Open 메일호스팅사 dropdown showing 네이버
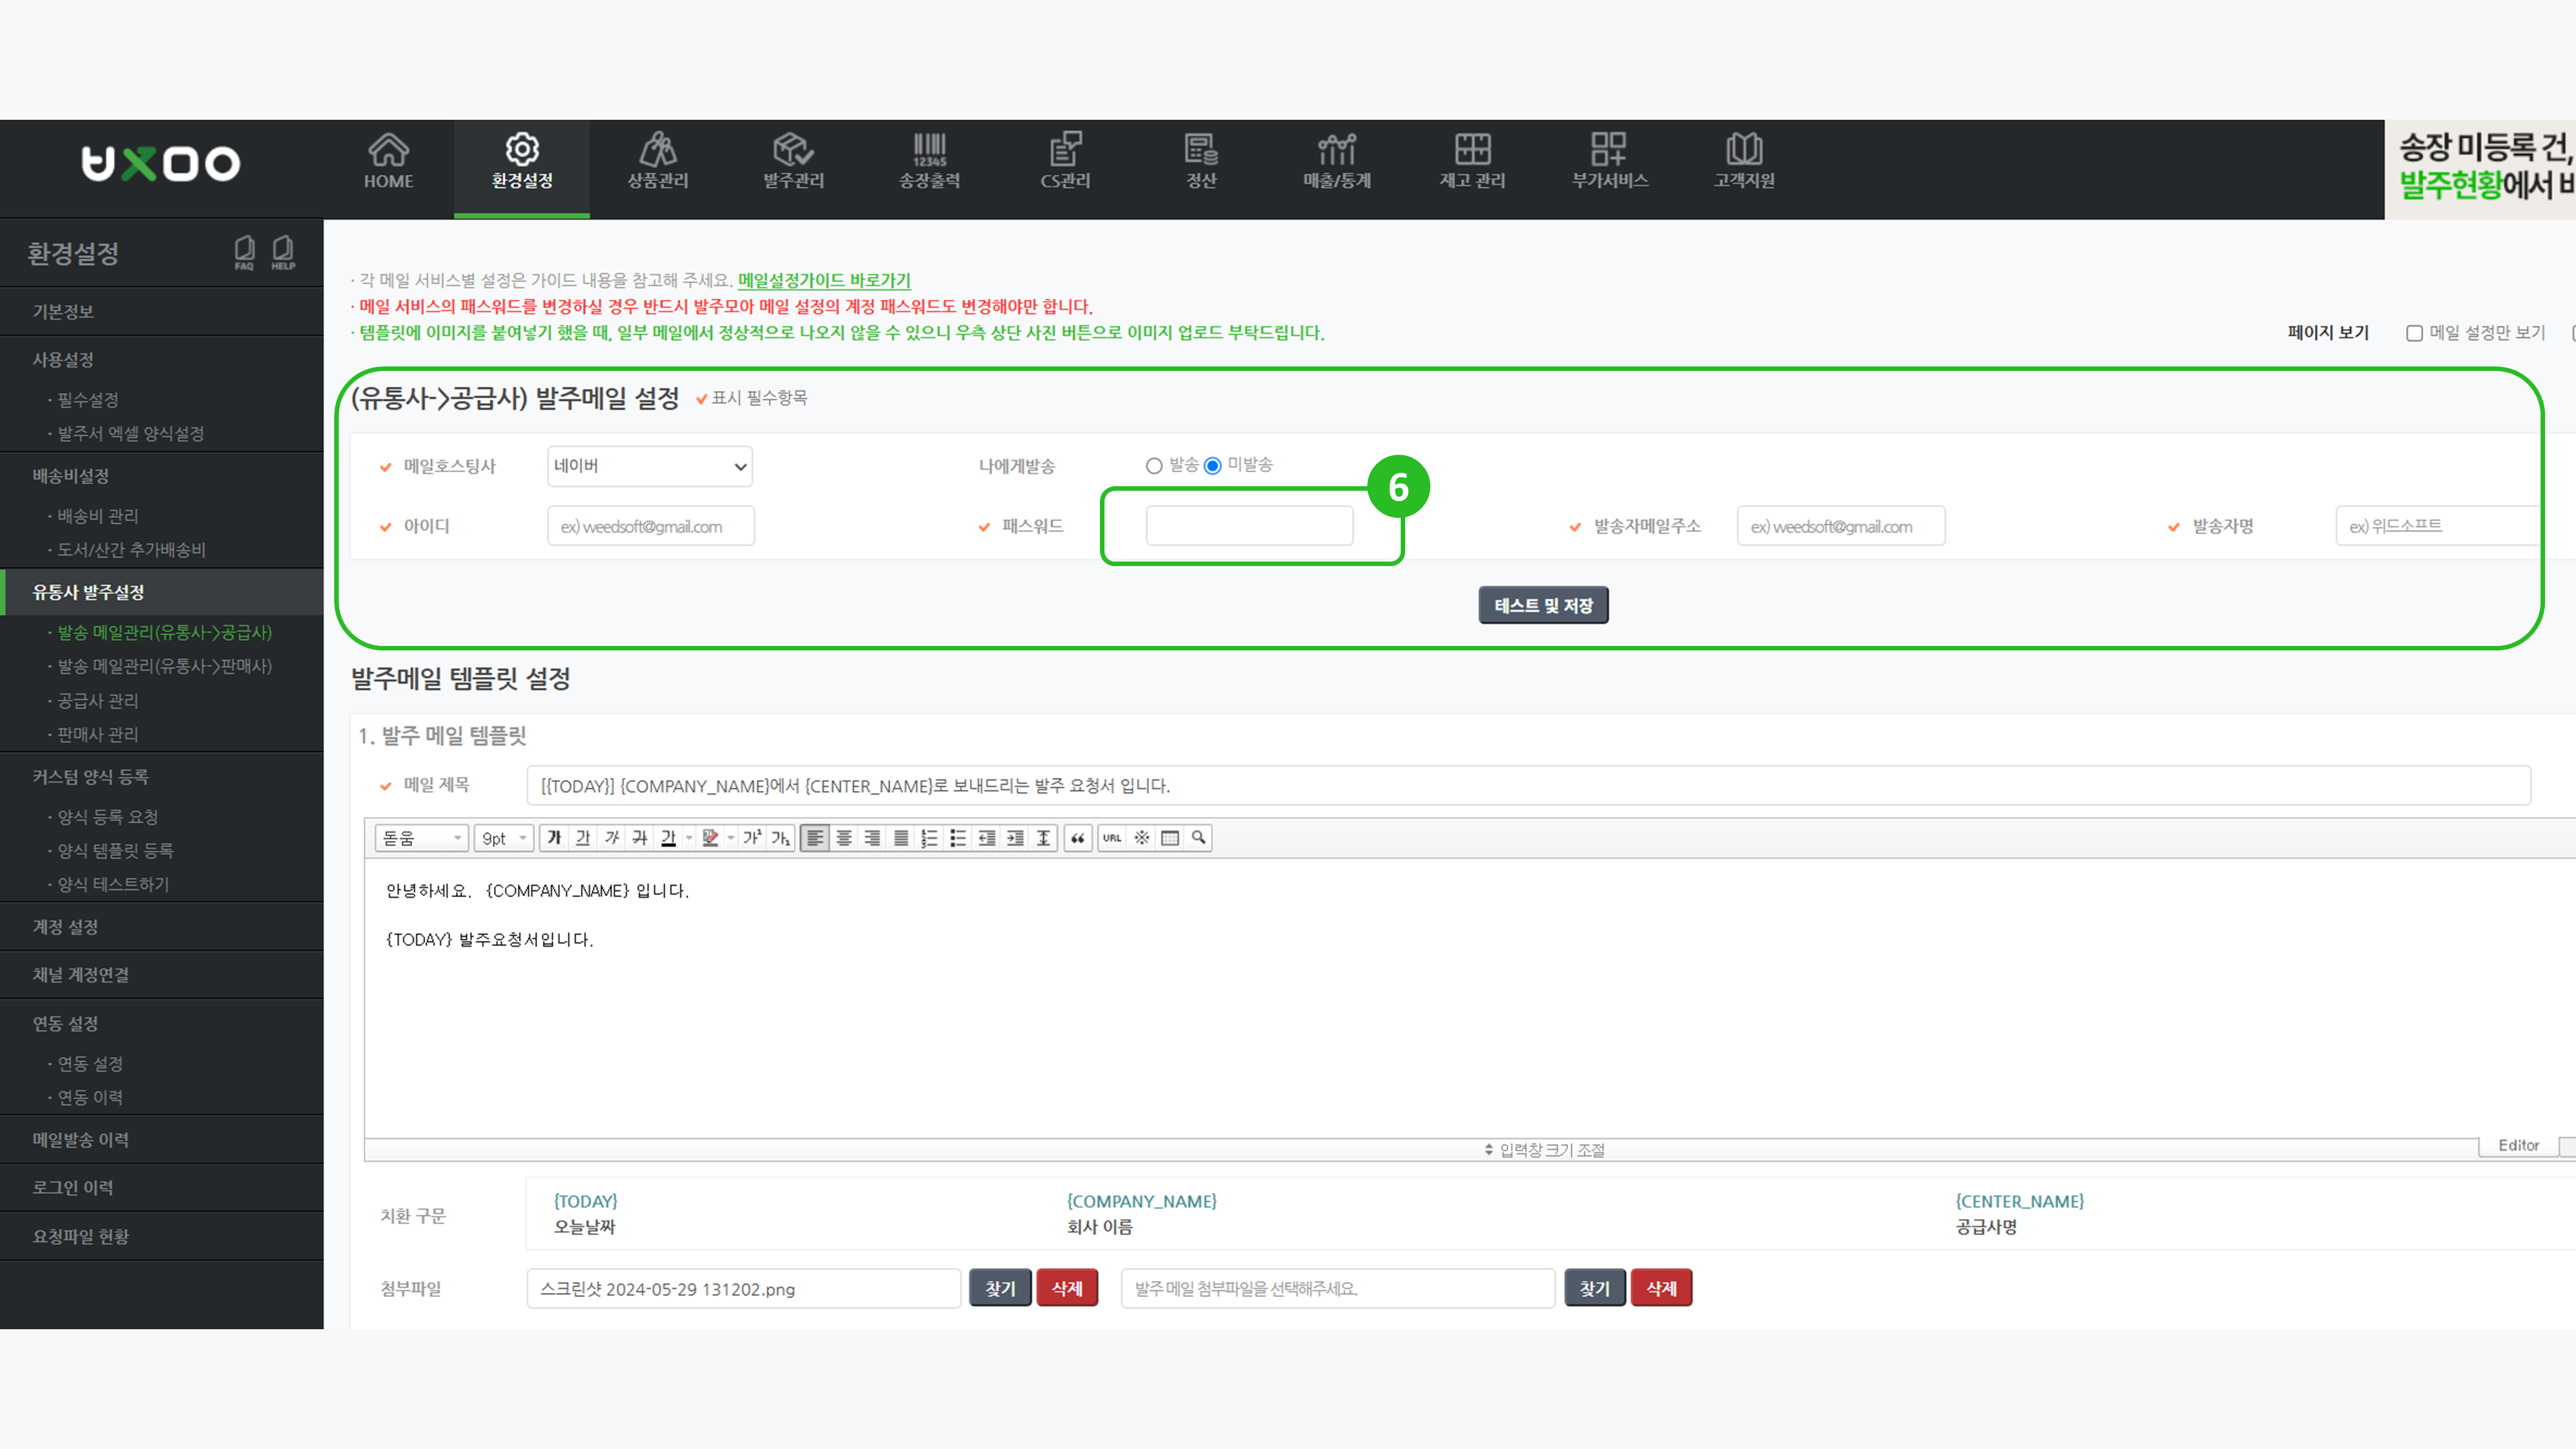 tap(650, 467)
